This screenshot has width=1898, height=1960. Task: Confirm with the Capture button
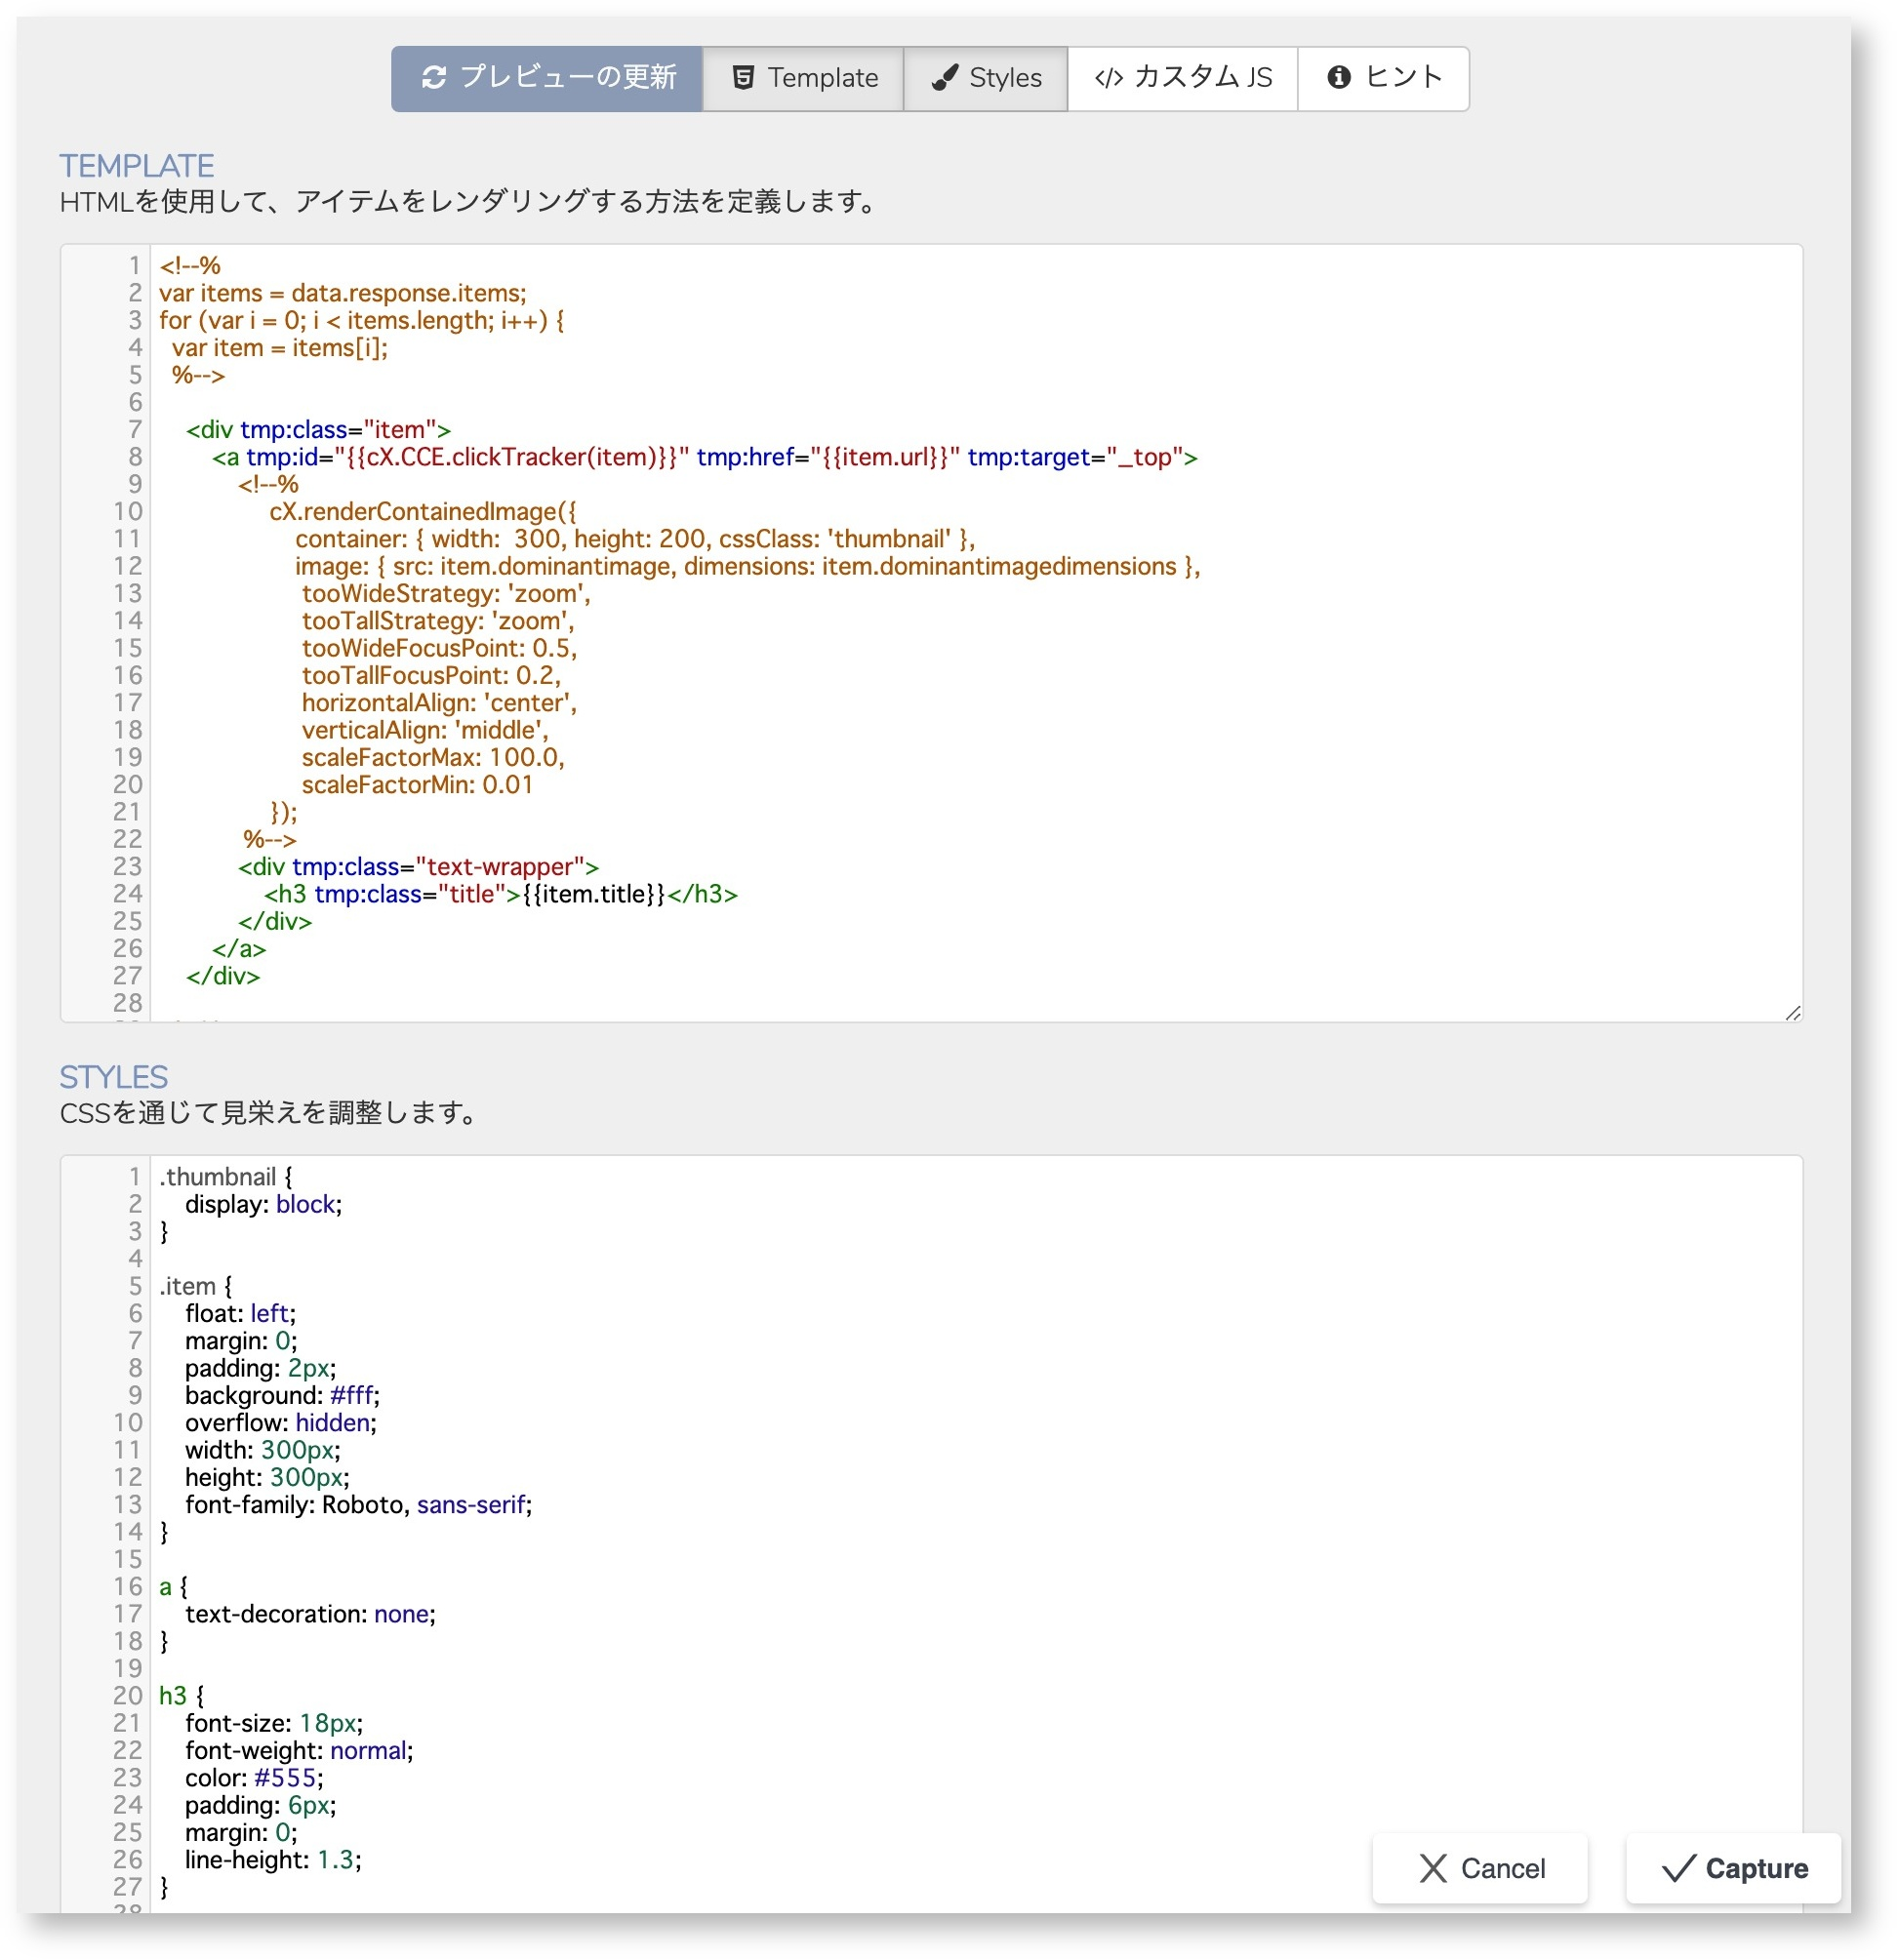click(x=1732, y=1867)
